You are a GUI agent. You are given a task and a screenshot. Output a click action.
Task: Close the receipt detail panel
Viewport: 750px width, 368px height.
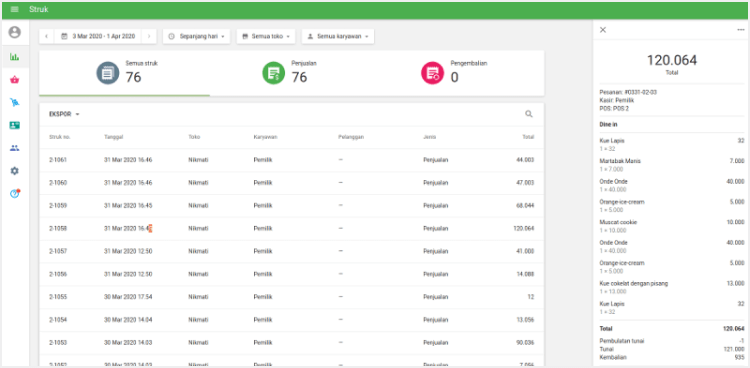603,30
